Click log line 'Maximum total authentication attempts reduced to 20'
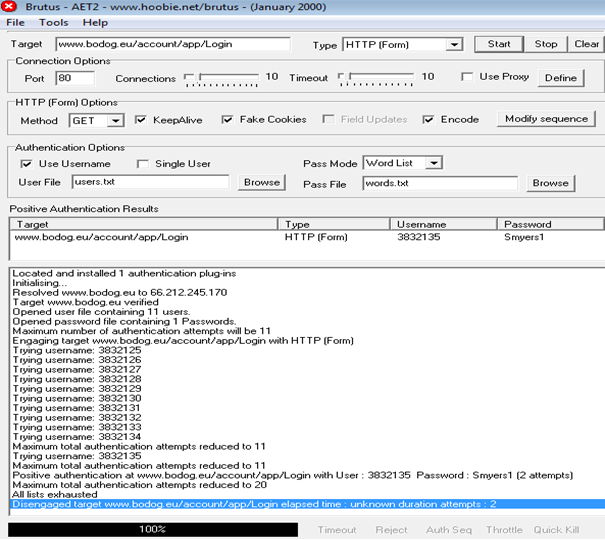This screenshot has width=605, height=540. pyautogui.click(x=140, y=485)
